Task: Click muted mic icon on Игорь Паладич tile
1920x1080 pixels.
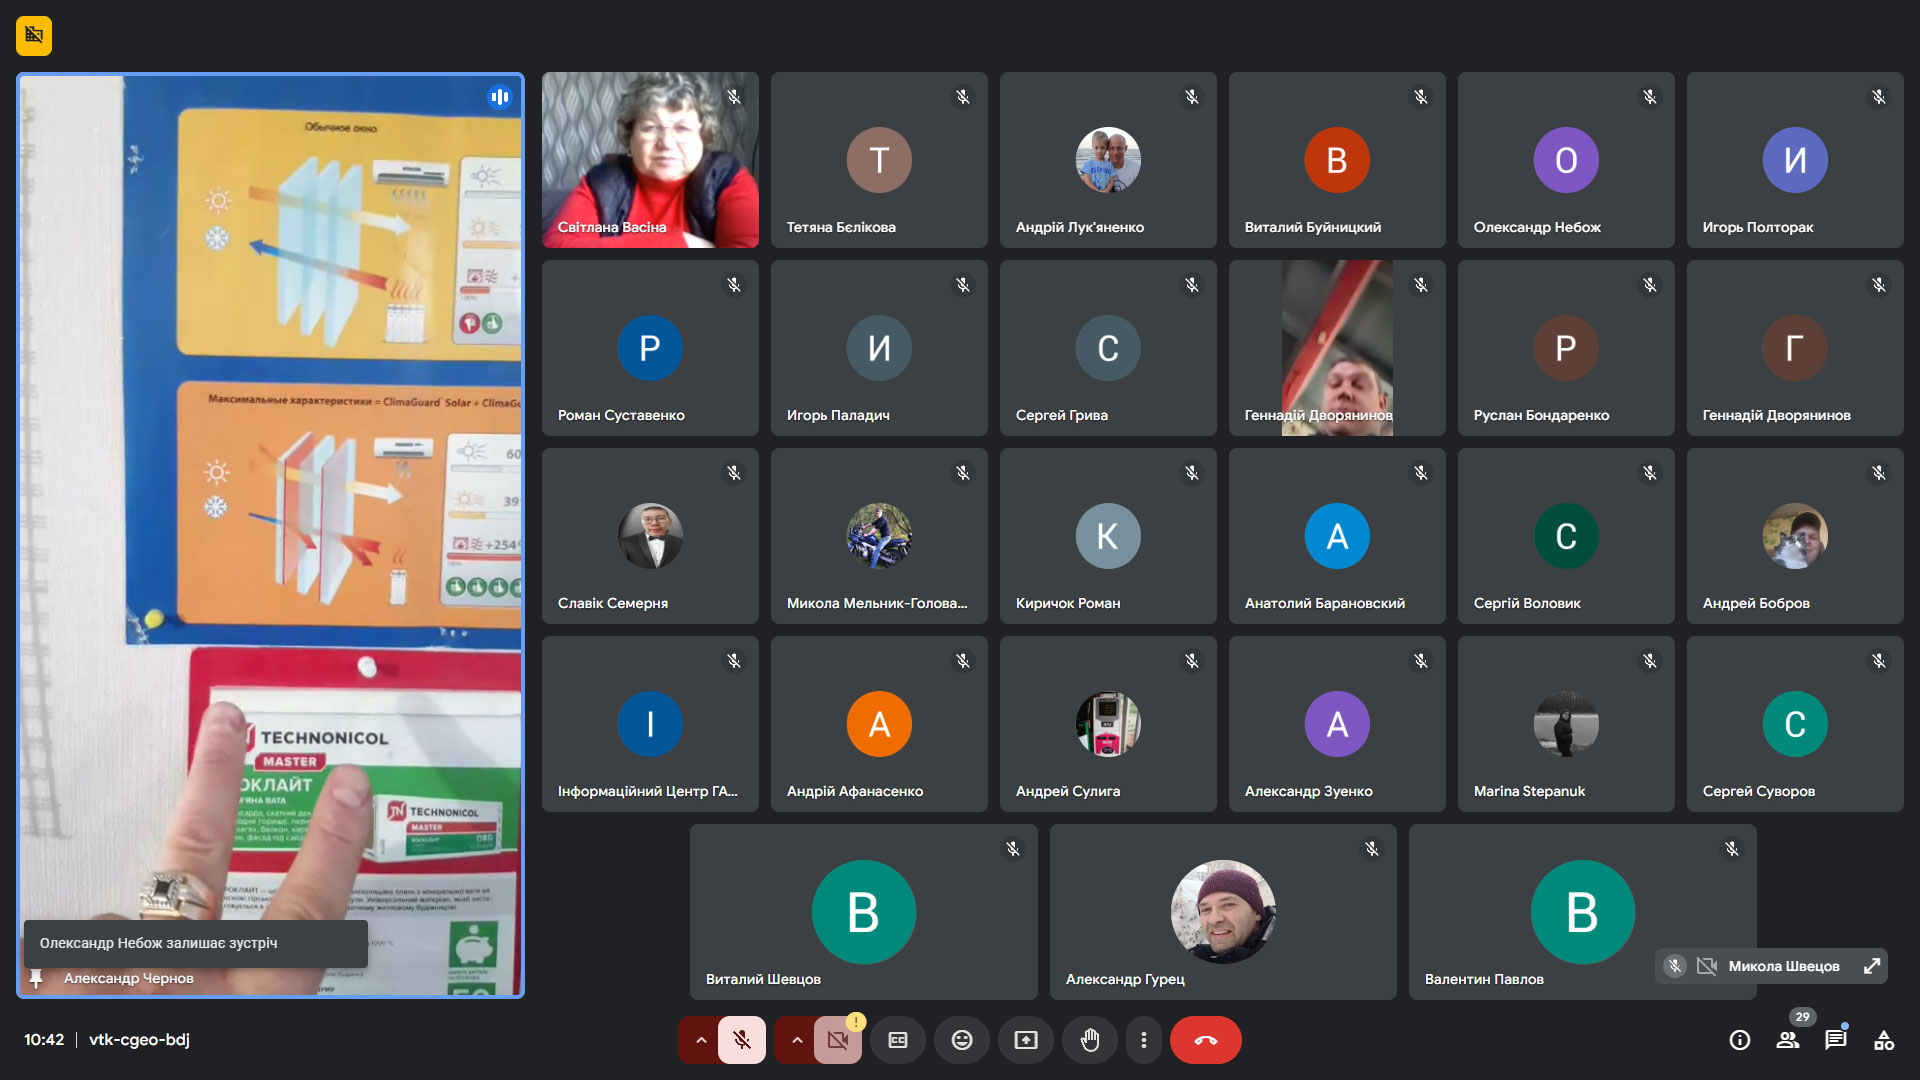Action: pyautogui.click(x=963, y=285)
